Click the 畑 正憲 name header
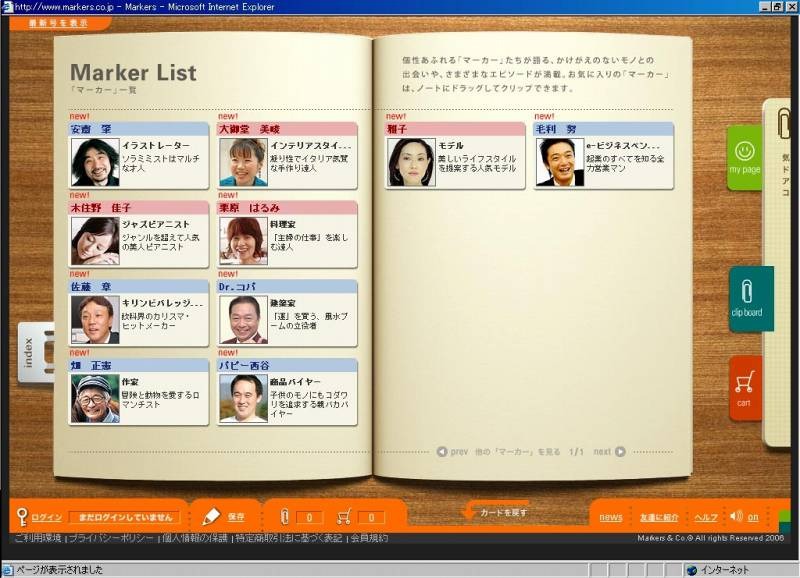800x578 pixels. [x=138, y=365]
